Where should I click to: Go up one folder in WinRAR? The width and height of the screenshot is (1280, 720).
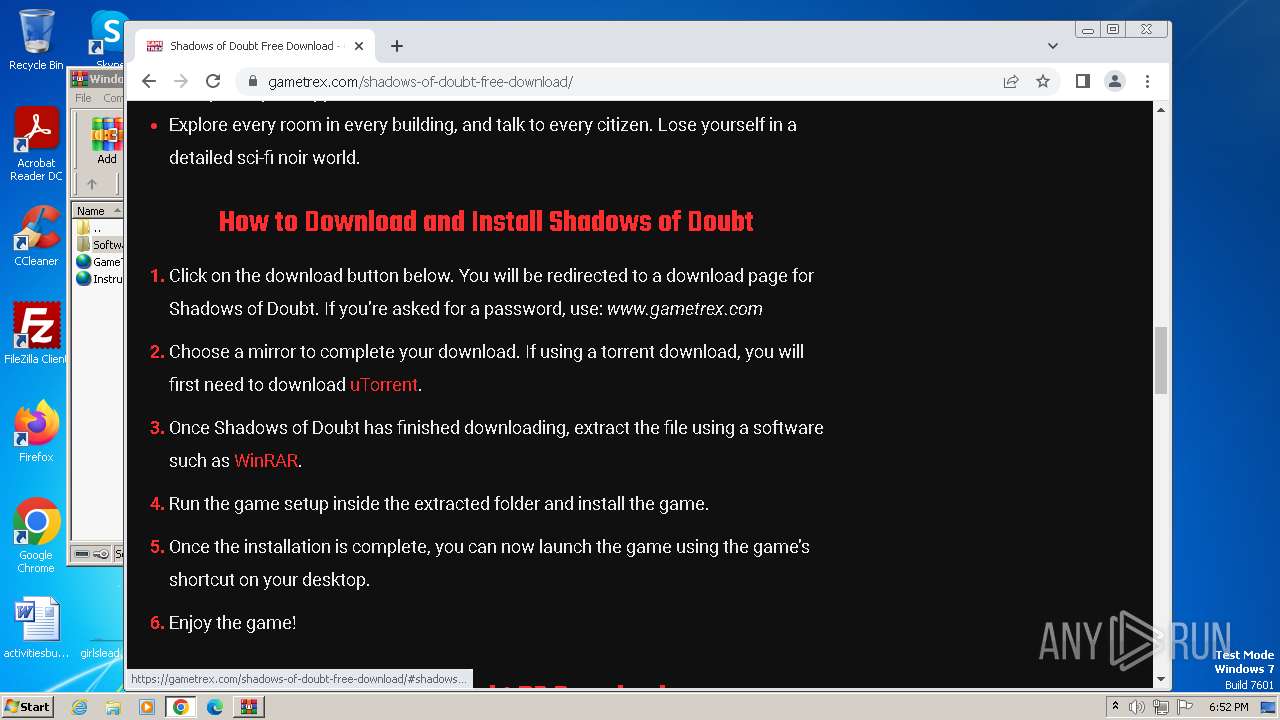(x=92, y=184)
